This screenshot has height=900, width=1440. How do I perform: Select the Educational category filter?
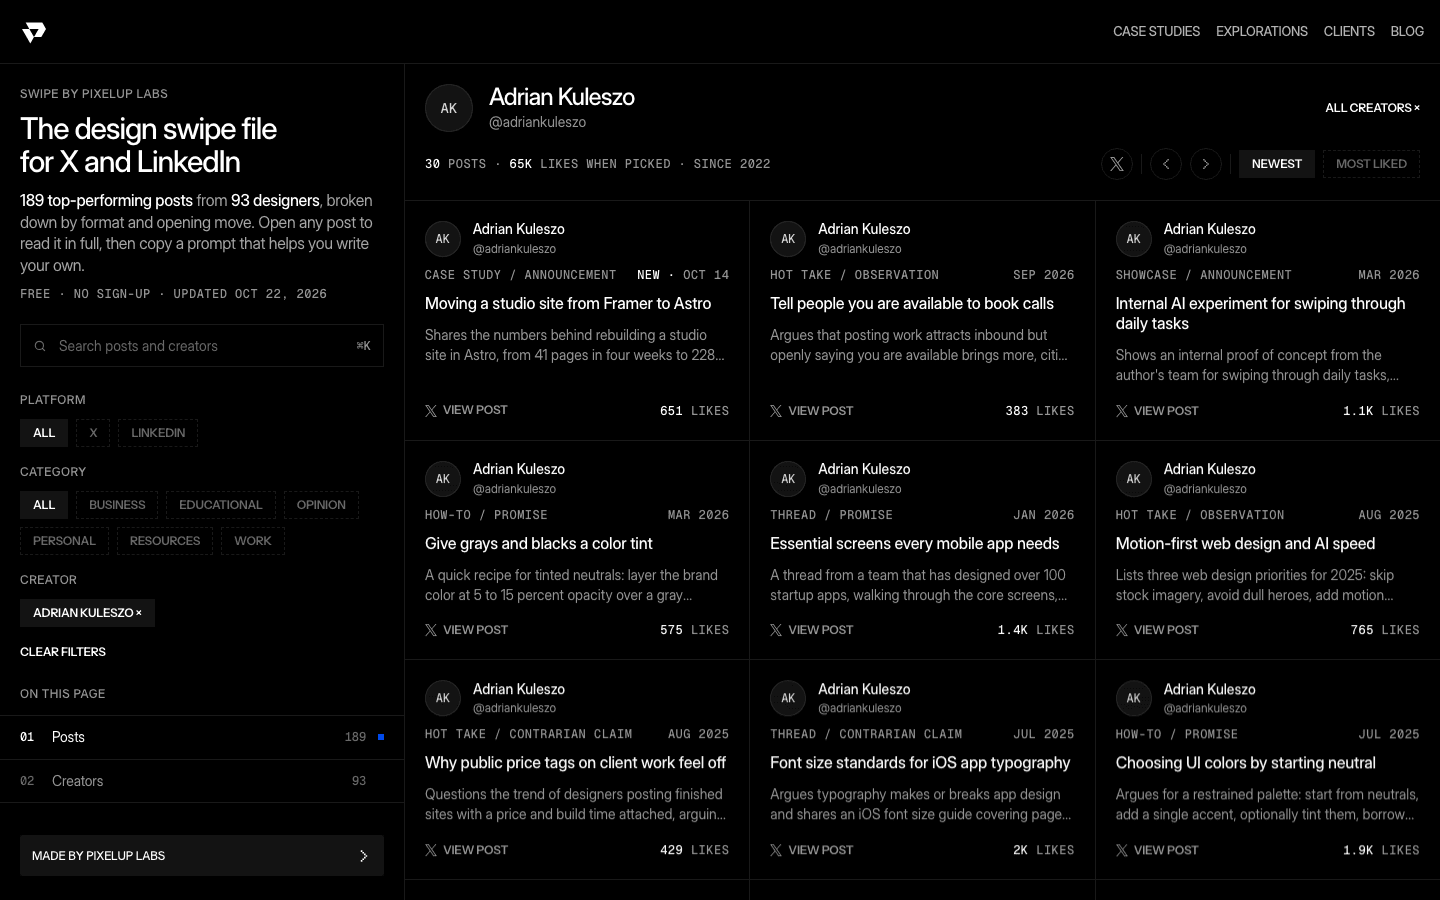pyautogui.click(x=221, y=505)
